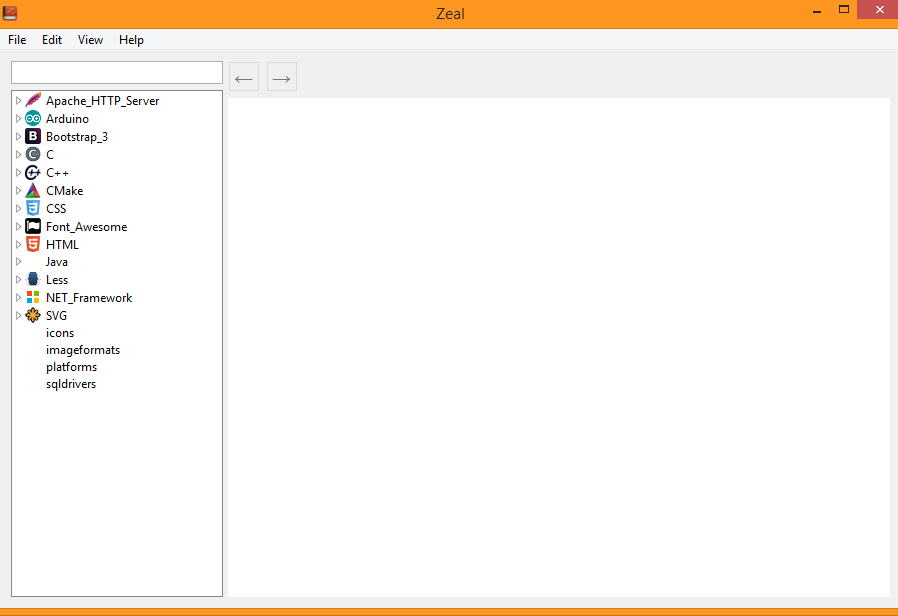898x616 pixels.
Task: Click the Font Awesome flag icon
Action: pos(33,226)
